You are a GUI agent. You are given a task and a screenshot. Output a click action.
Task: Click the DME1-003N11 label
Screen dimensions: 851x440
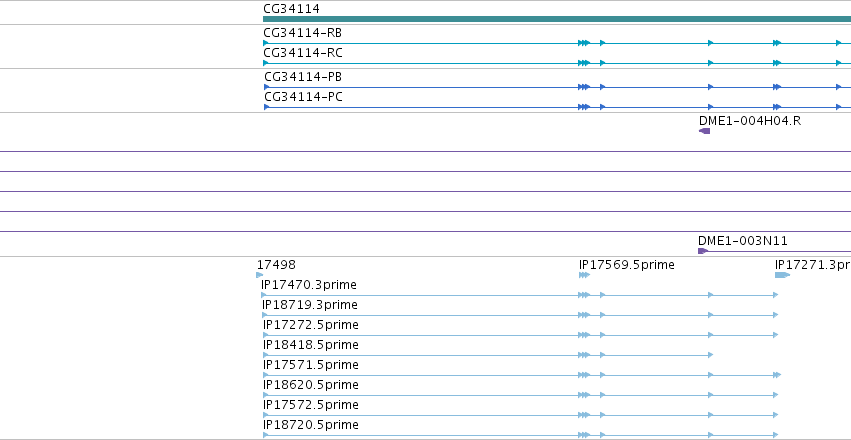(x=743, y=241)
